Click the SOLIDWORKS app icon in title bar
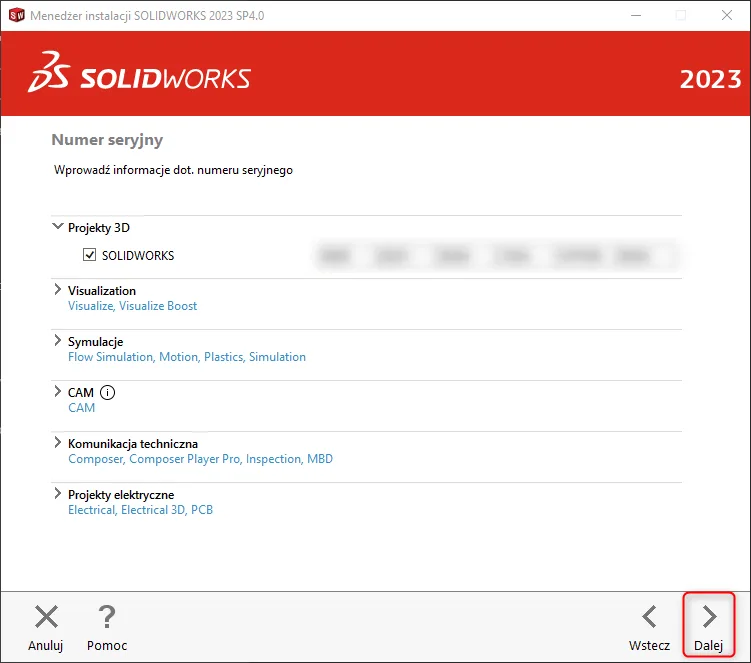Image resolution: width=751 pixels, height=663 pixels. [x=17, y=15]
